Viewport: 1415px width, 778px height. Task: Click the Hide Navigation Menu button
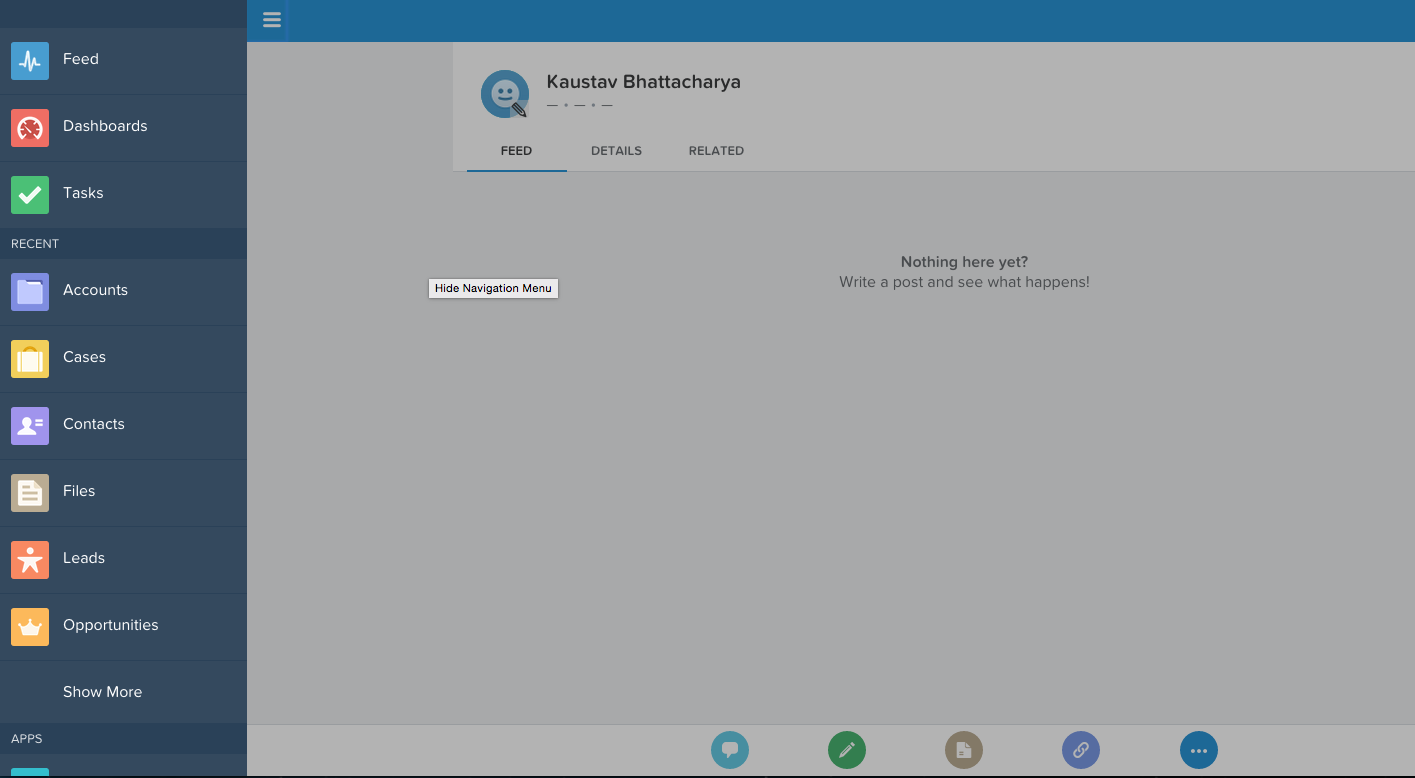(x=493, y=288)
